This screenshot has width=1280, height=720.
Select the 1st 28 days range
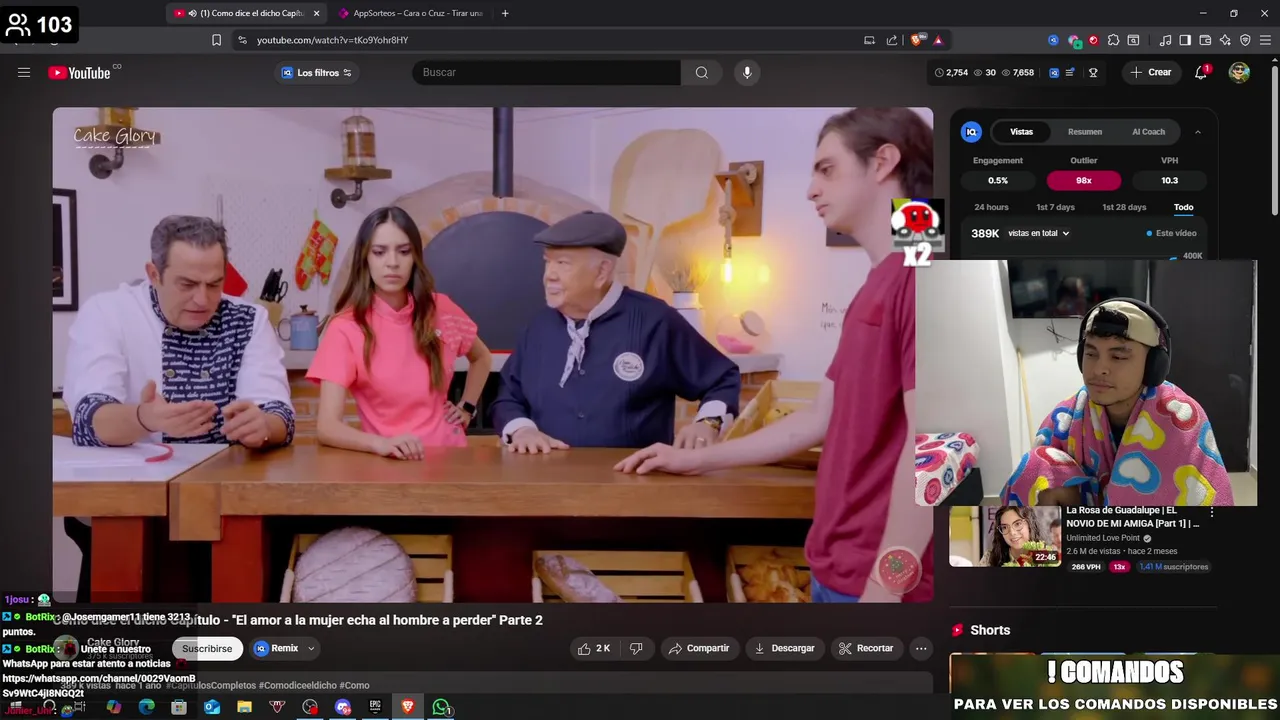[1124, 207]
